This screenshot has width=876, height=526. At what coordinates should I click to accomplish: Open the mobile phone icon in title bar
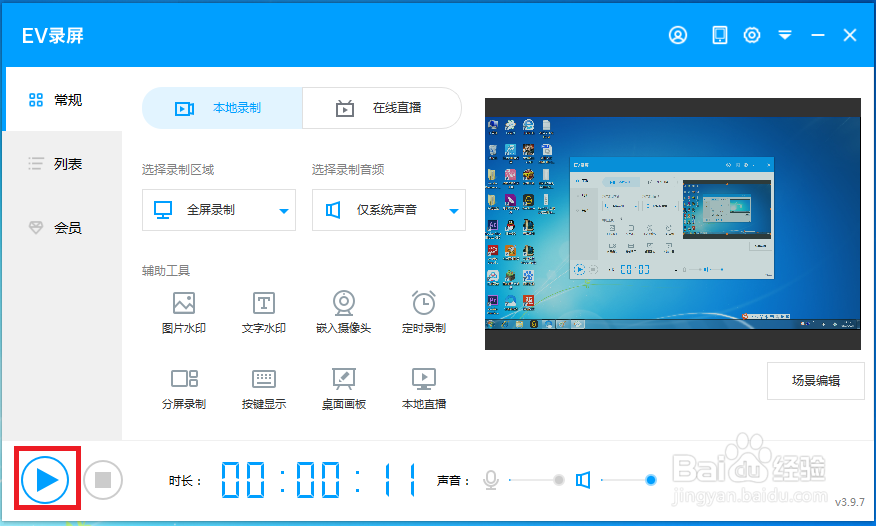[720, 35]
